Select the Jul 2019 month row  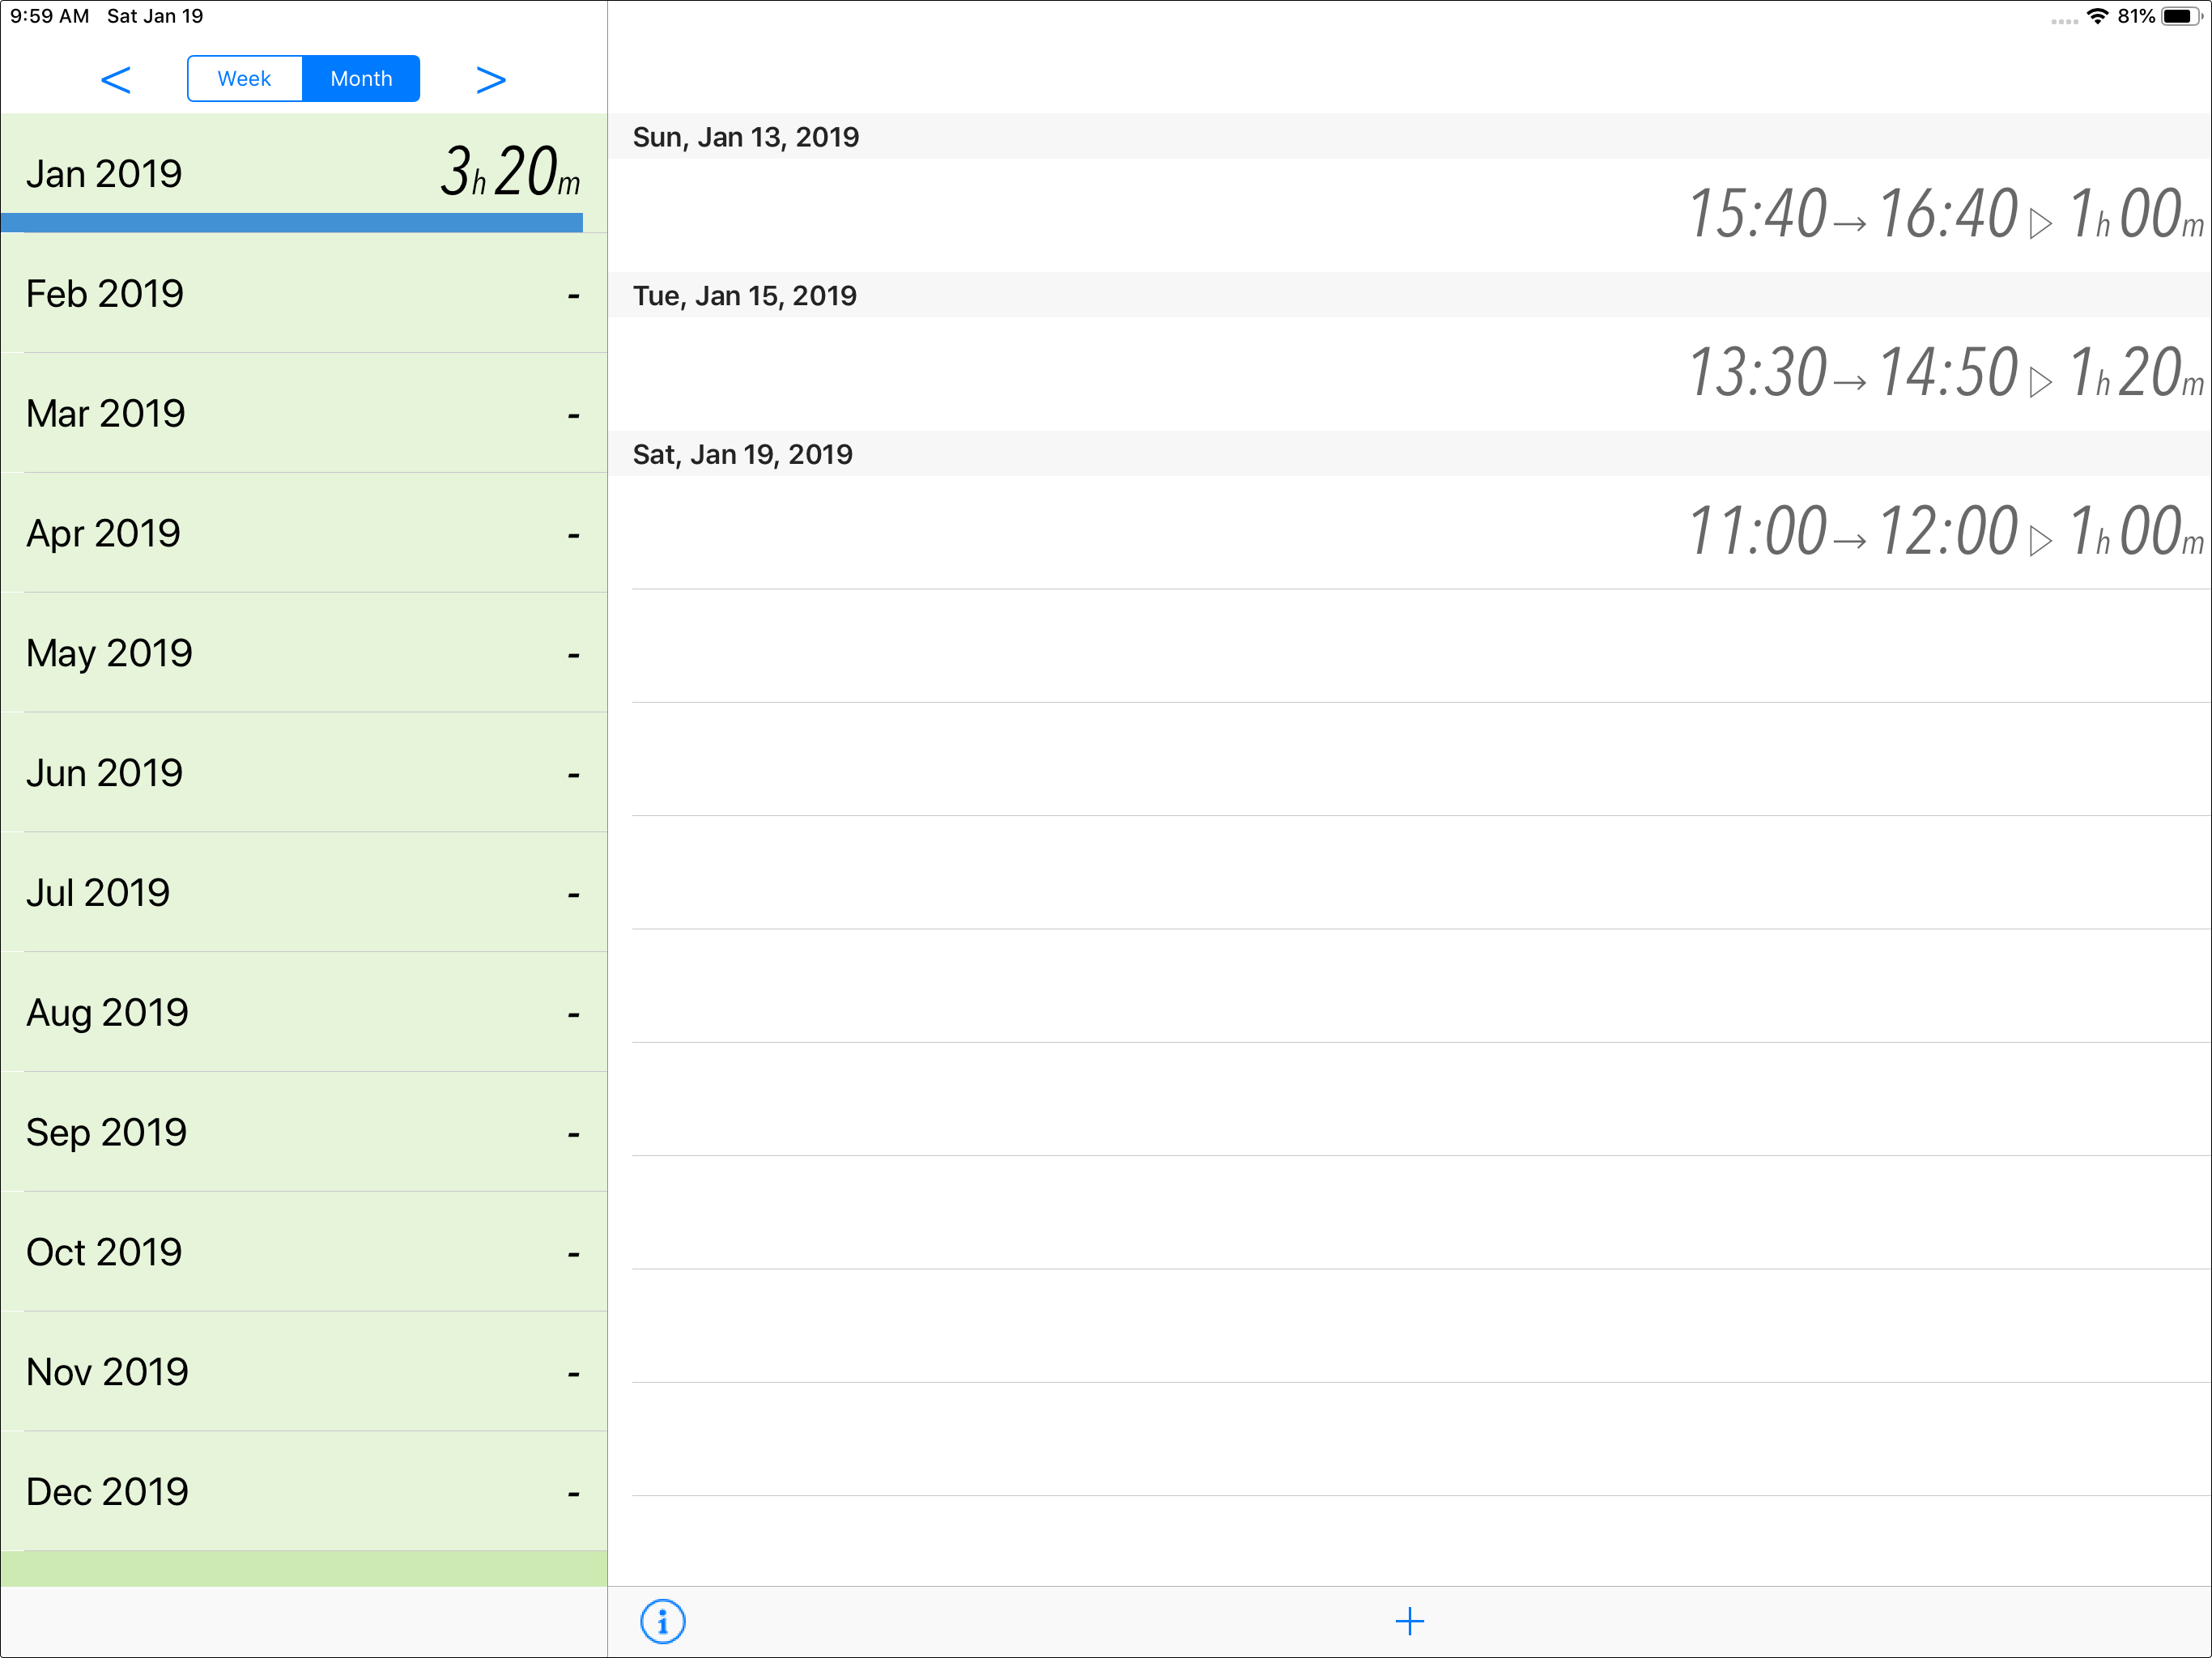click(x=304, y=892)
